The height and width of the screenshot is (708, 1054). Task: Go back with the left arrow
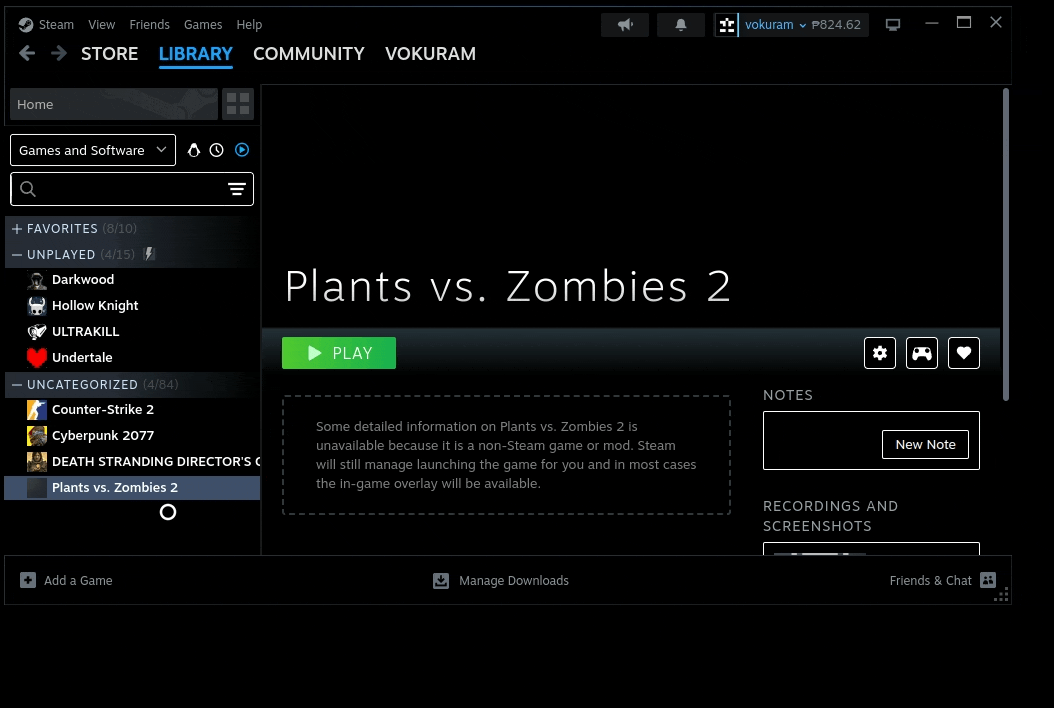[x=27, y=53]
